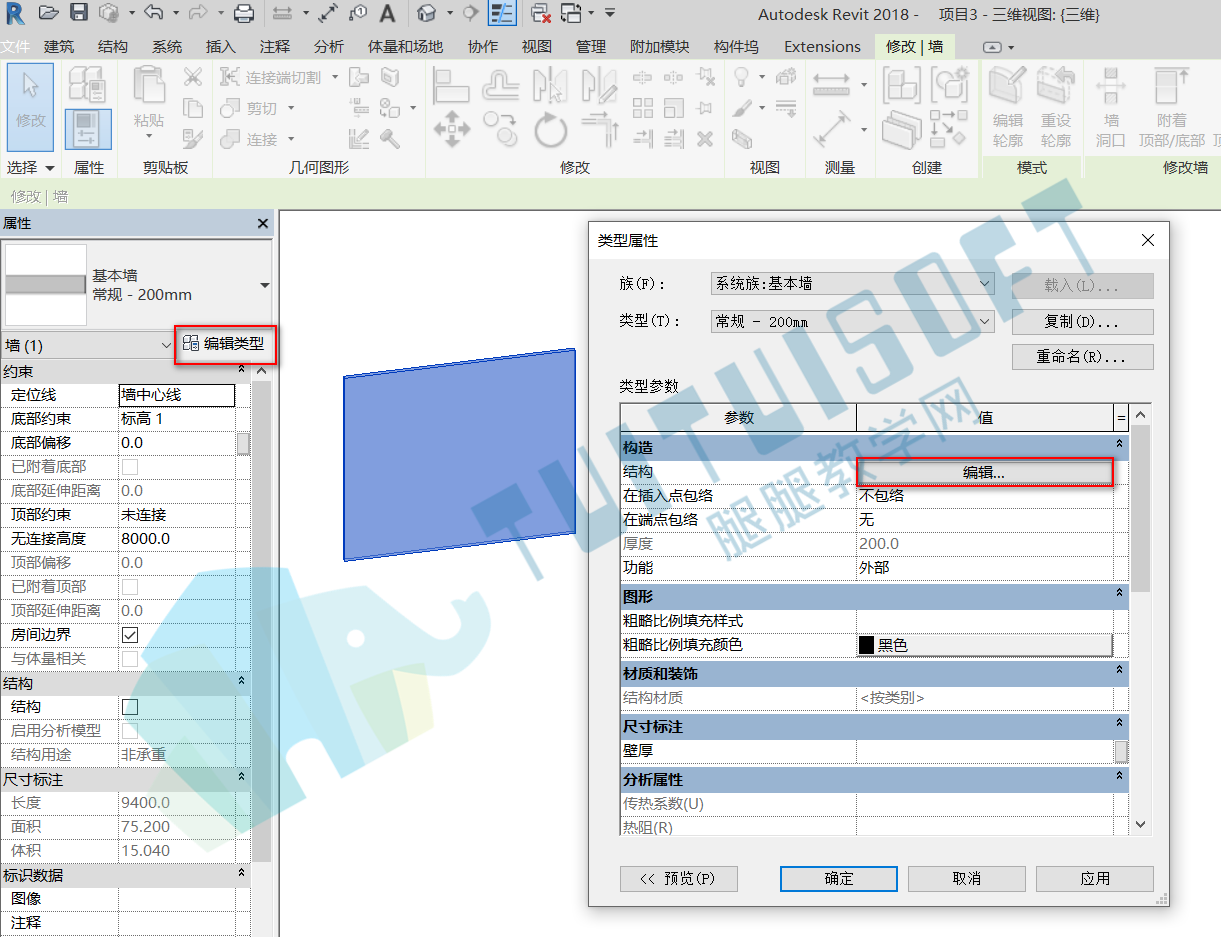1221x937 pixels.
Task: Click the 编辑轮廓 edit profile tool
Action: [x=1008, y=108]
